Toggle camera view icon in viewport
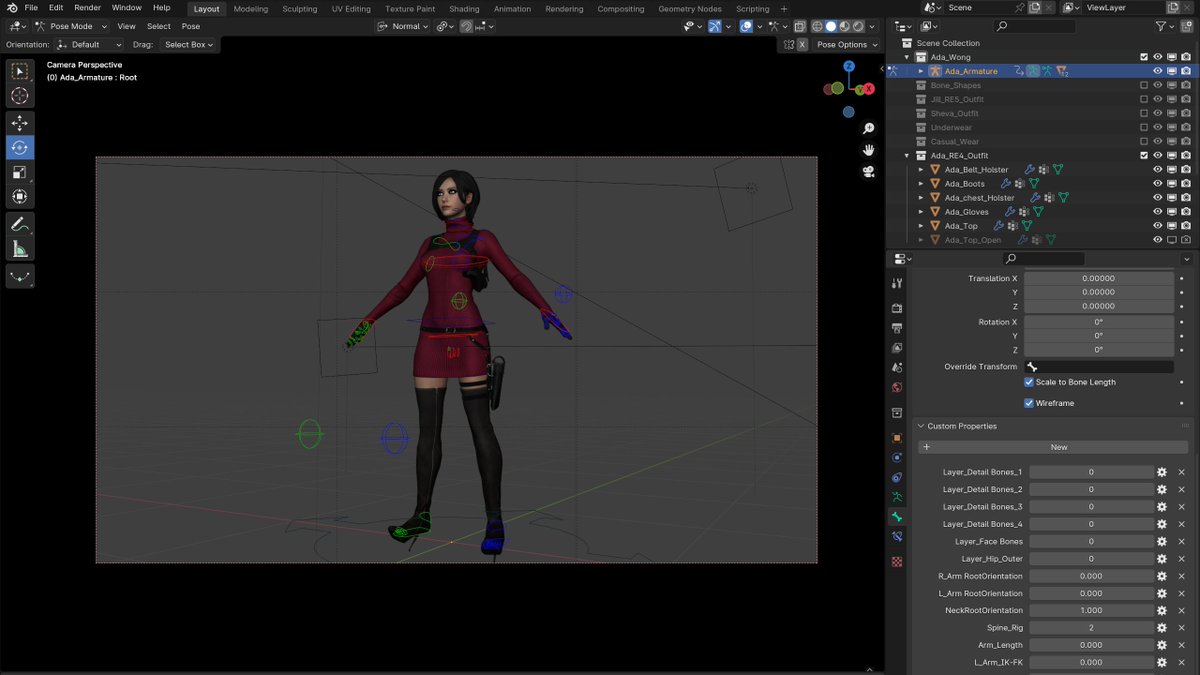 coord(869,171)
